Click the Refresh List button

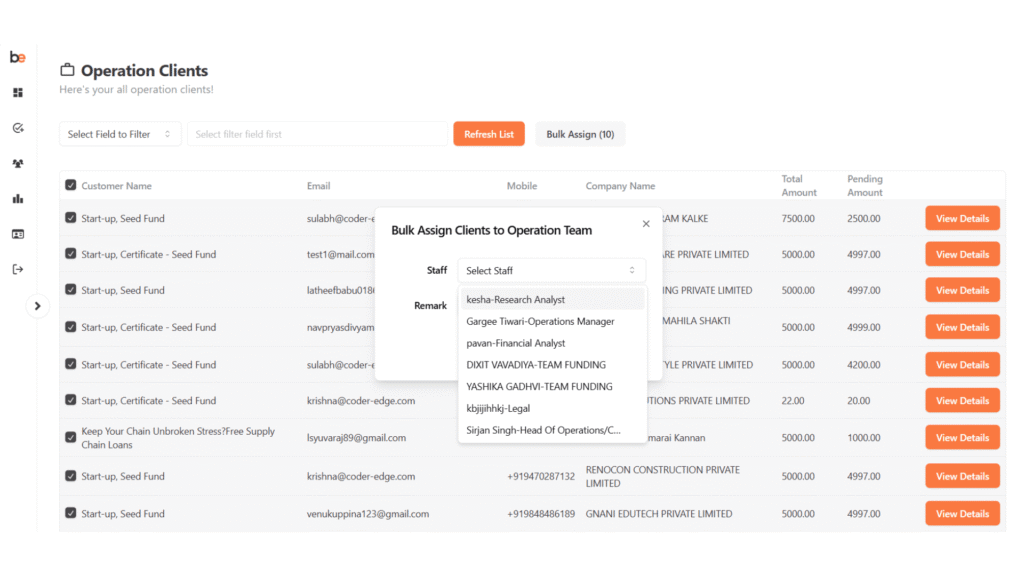489,134
